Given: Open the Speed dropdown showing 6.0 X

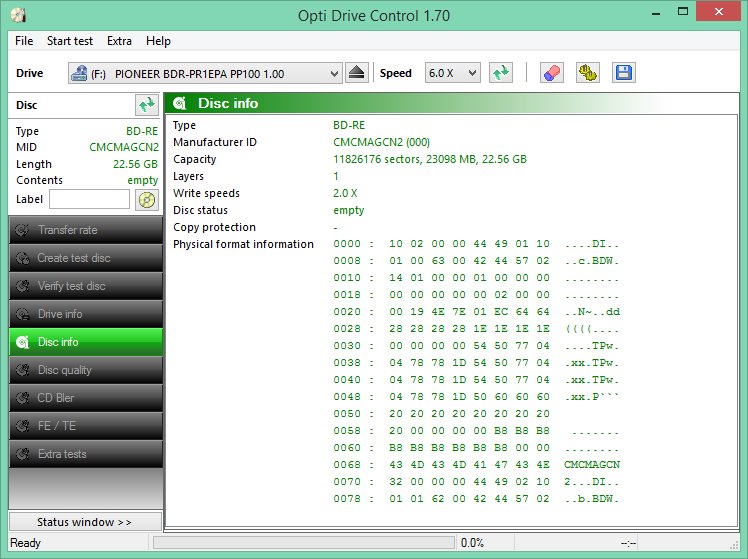Looking at the screenshot, I should (x=452, y=73).
